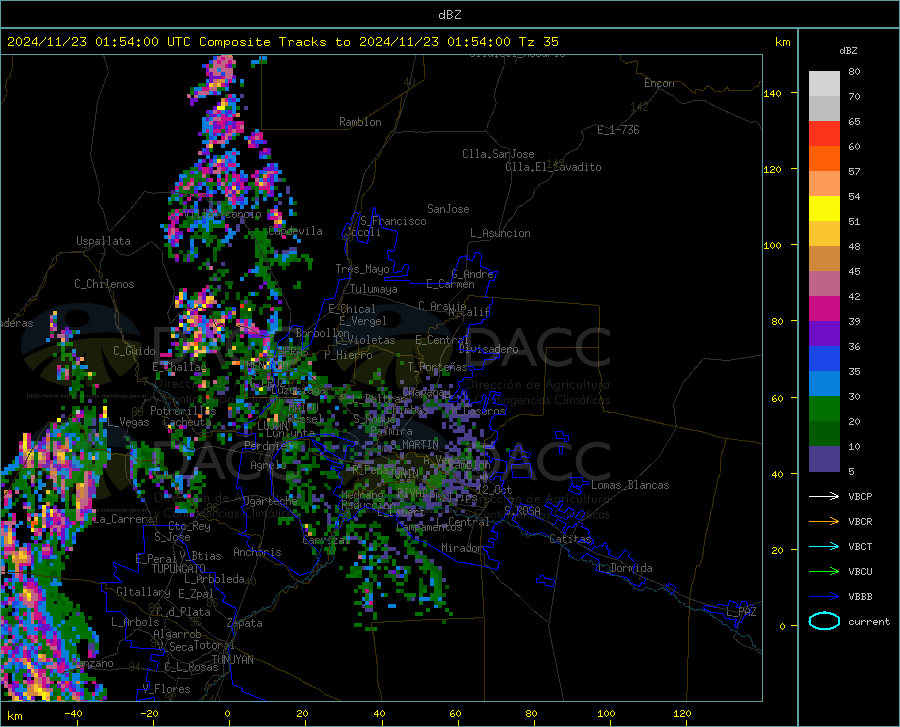Click the green VBCU arrow in legend
This screenshot has height=727, width=900.
(824, 572)
